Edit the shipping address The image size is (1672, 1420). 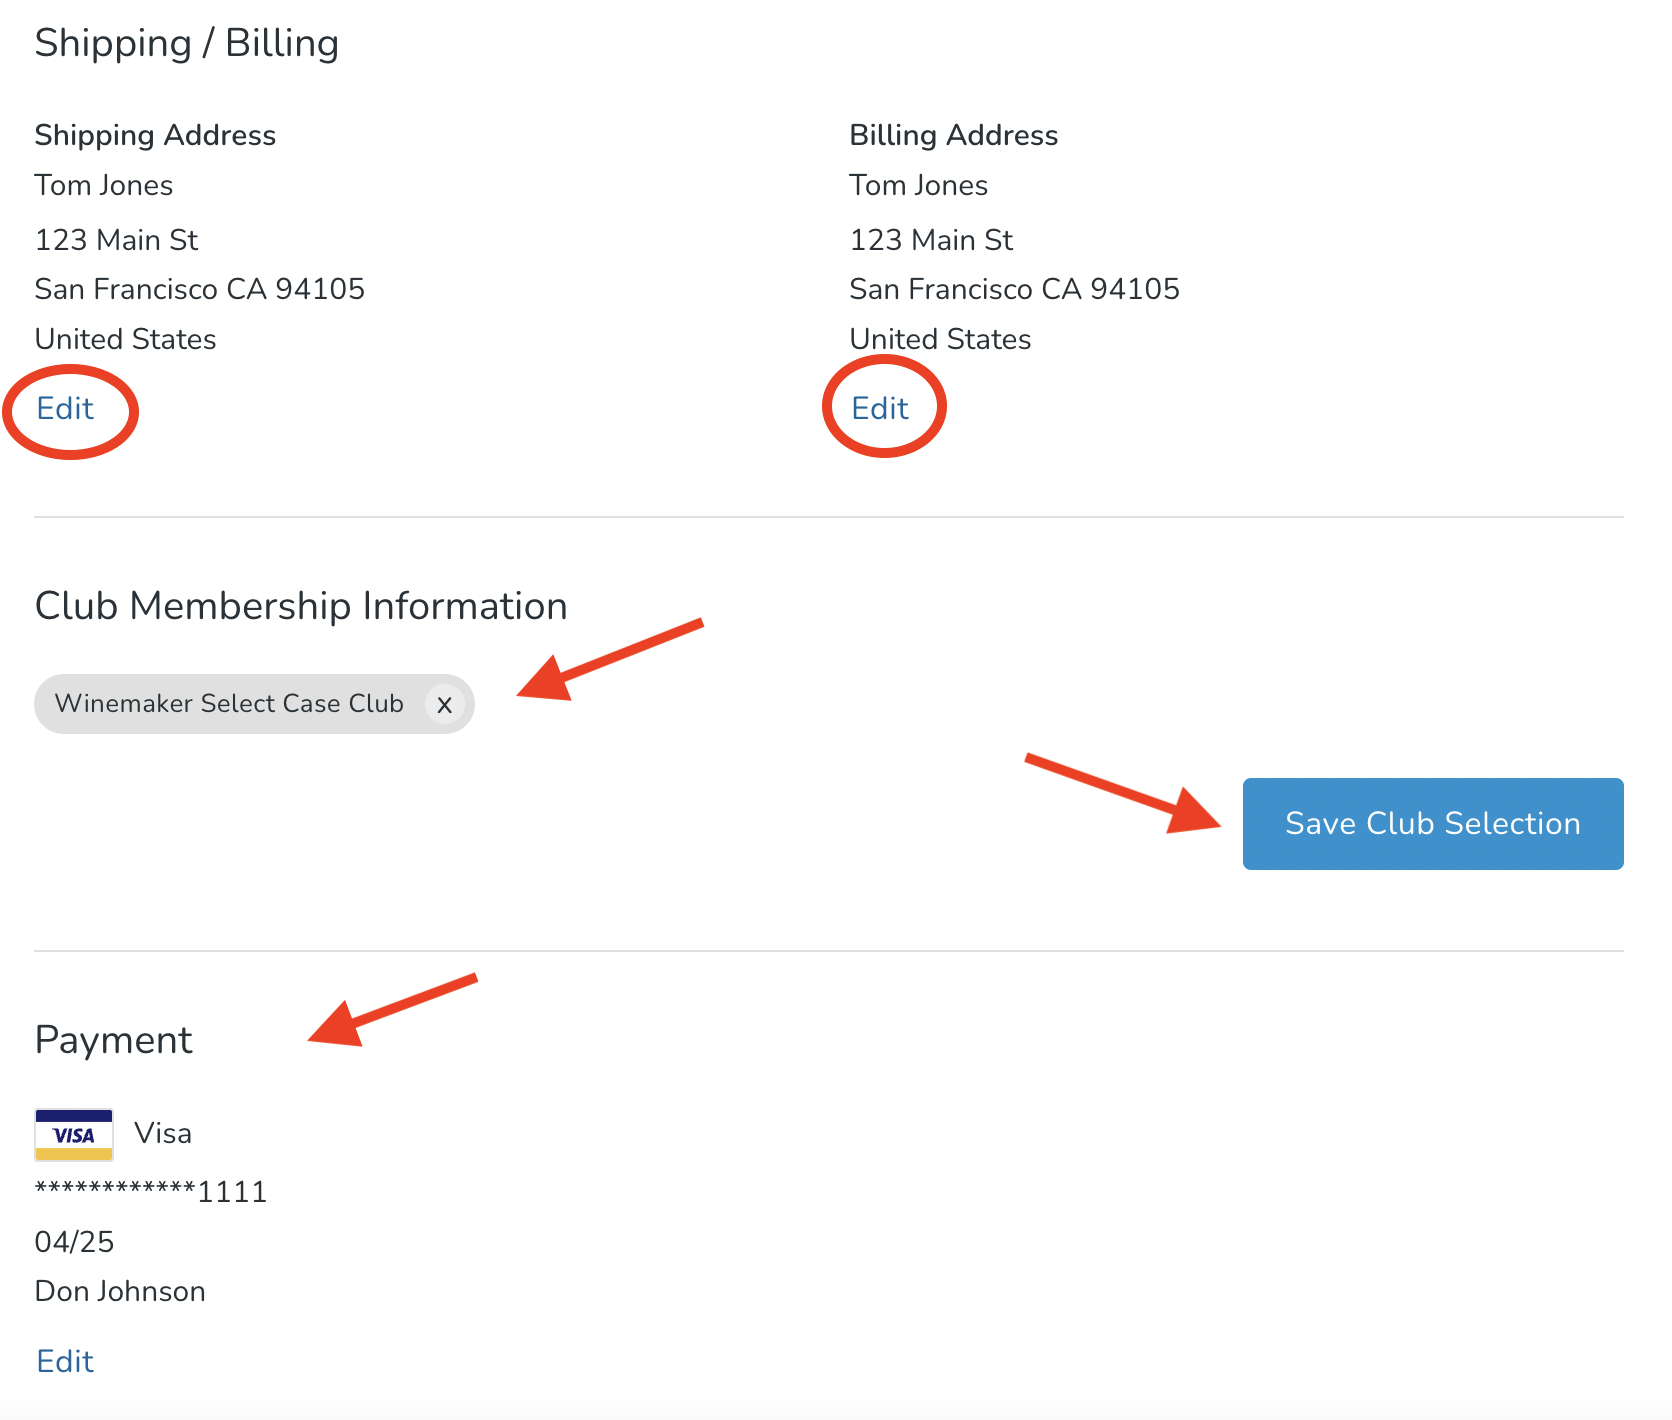[65, 408]
